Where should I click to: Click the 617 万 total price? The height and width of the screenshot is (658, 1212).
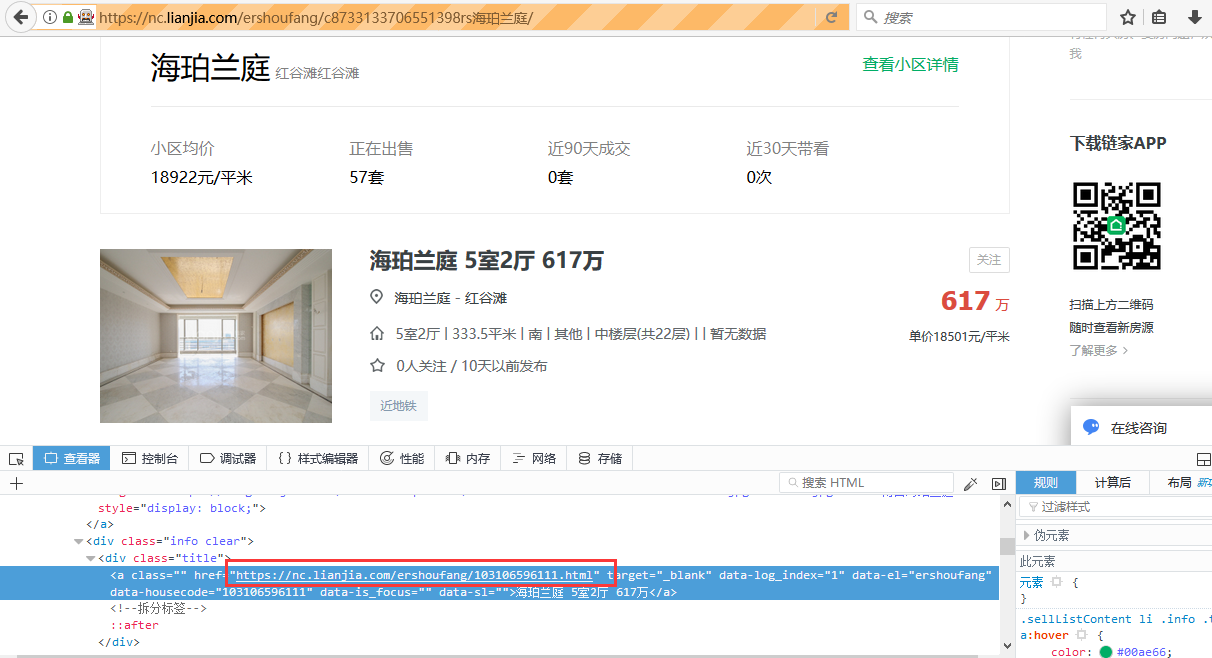(x=975, y=301)
